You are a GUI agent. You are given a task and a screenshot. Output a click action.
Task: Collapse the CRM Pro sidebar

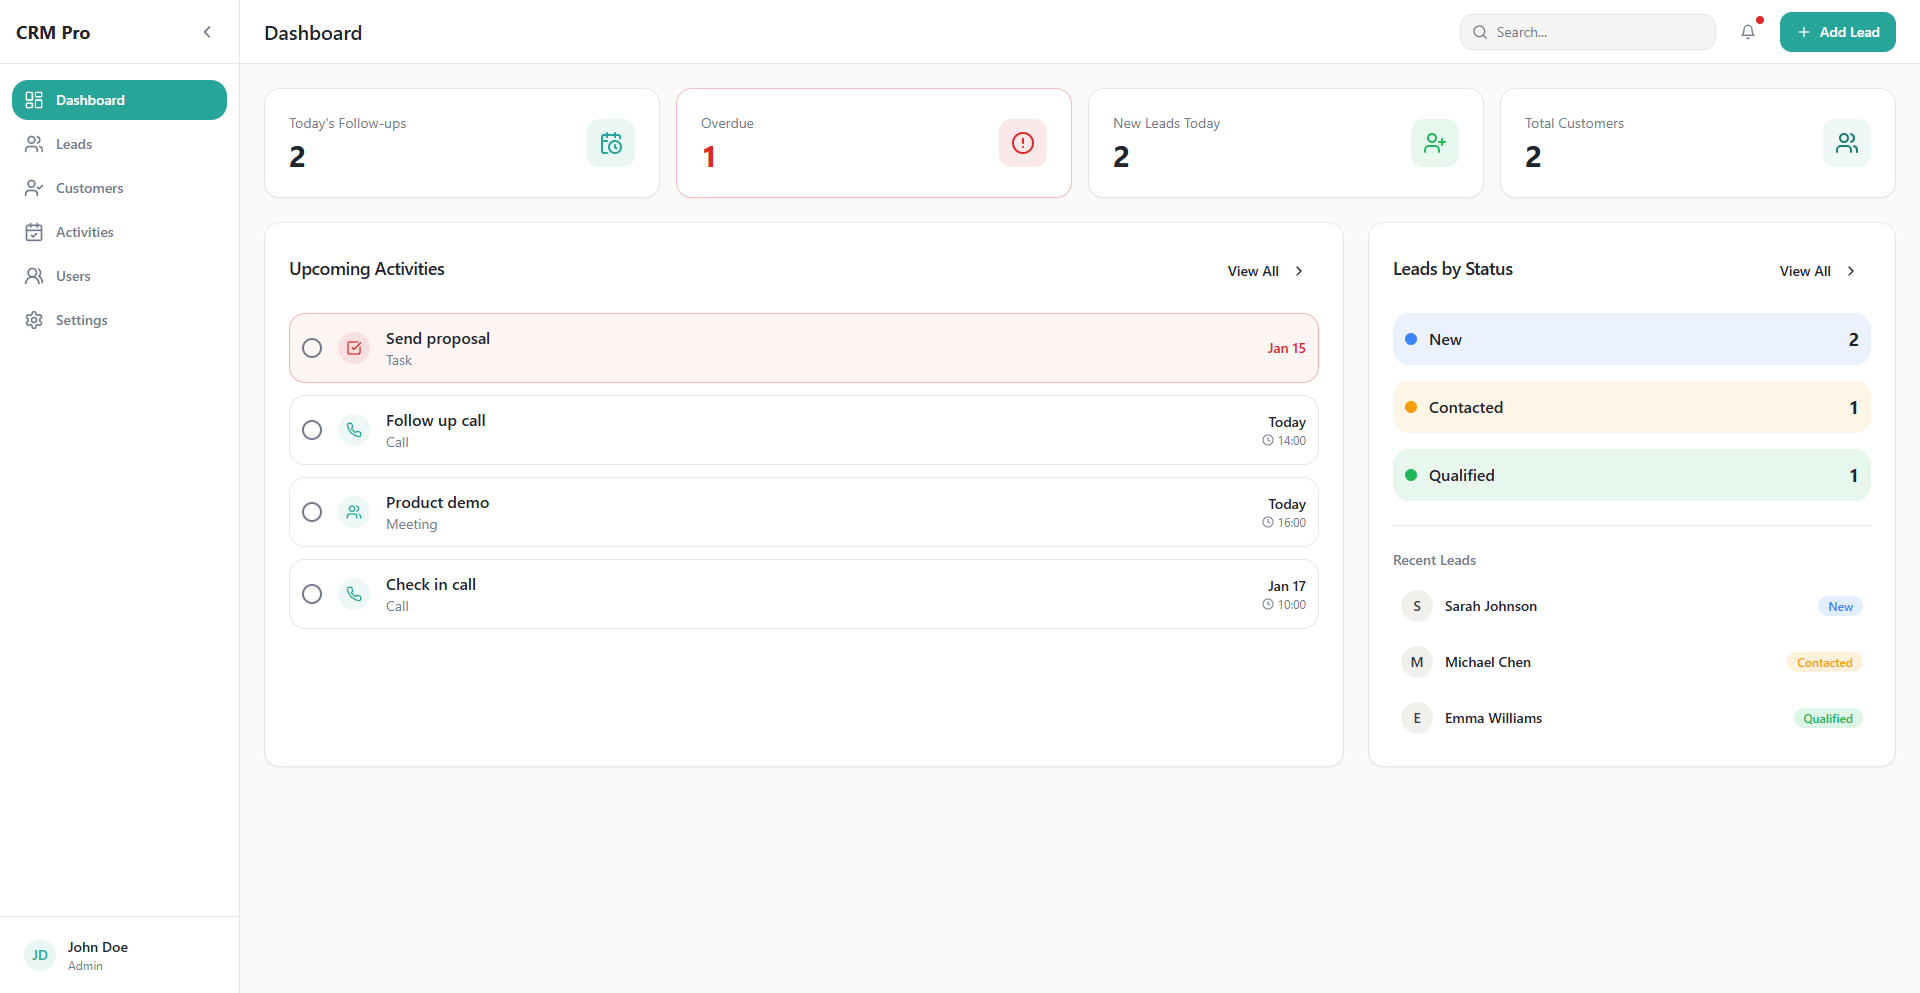[207, 32]
